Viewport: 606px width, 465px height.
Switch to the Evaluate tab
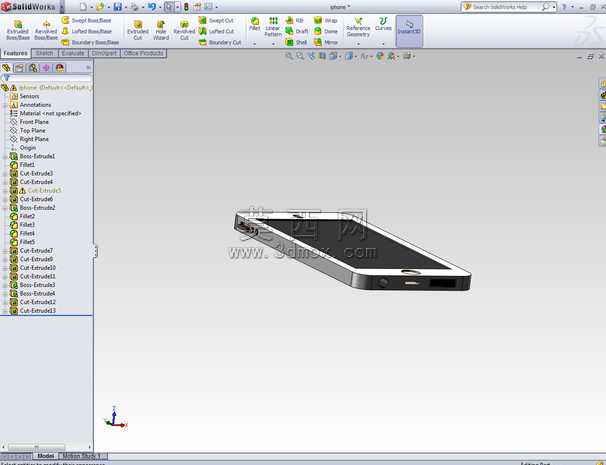pyautogui.click(x=73, y=53)
